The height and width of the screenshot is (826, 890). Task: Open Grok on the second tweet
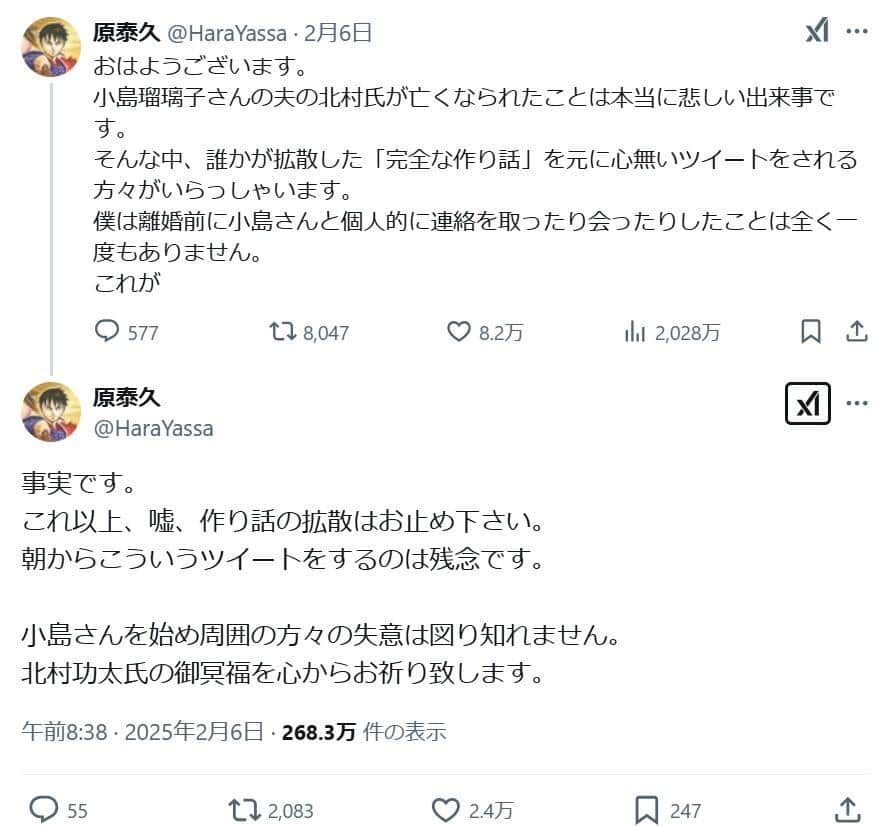(x=808, y=403)
